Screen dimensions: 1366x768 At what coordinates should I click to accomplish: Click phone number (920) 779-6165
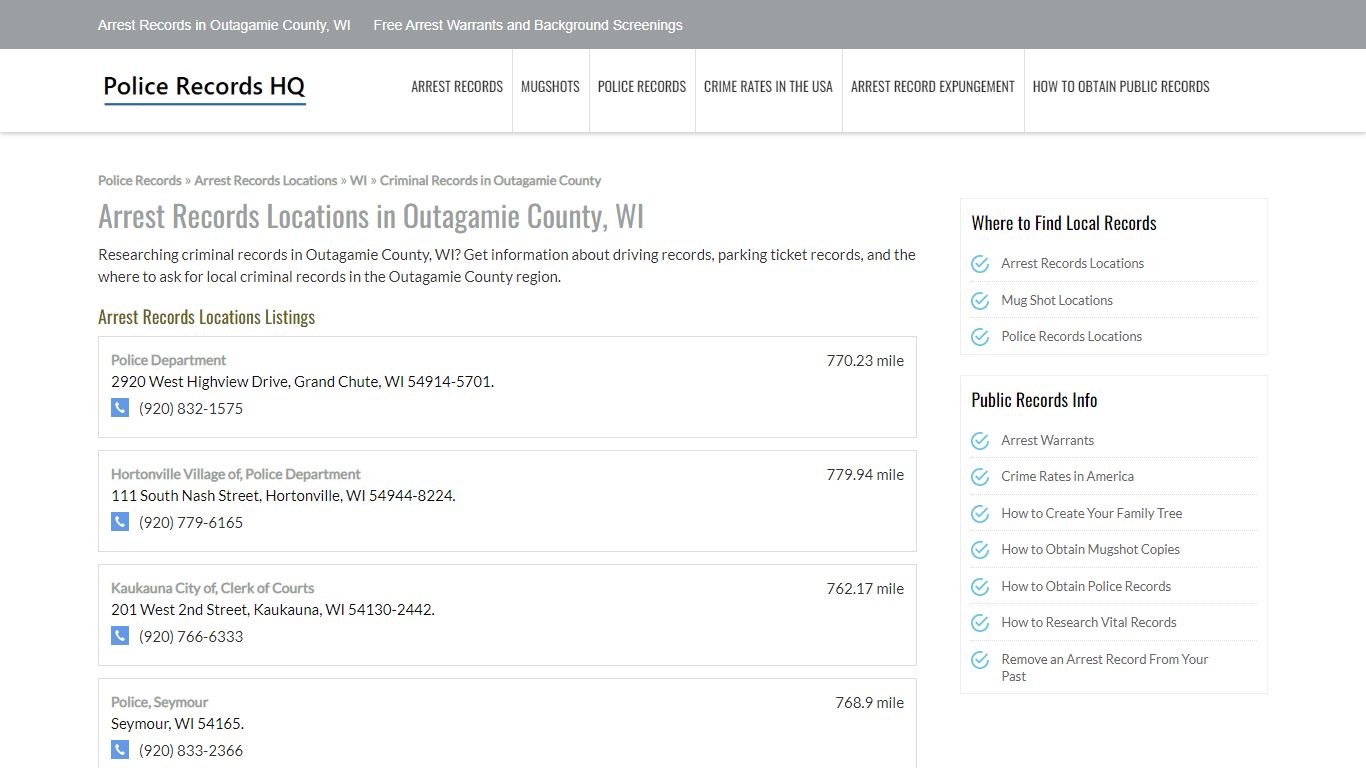[x=191, y=522]
